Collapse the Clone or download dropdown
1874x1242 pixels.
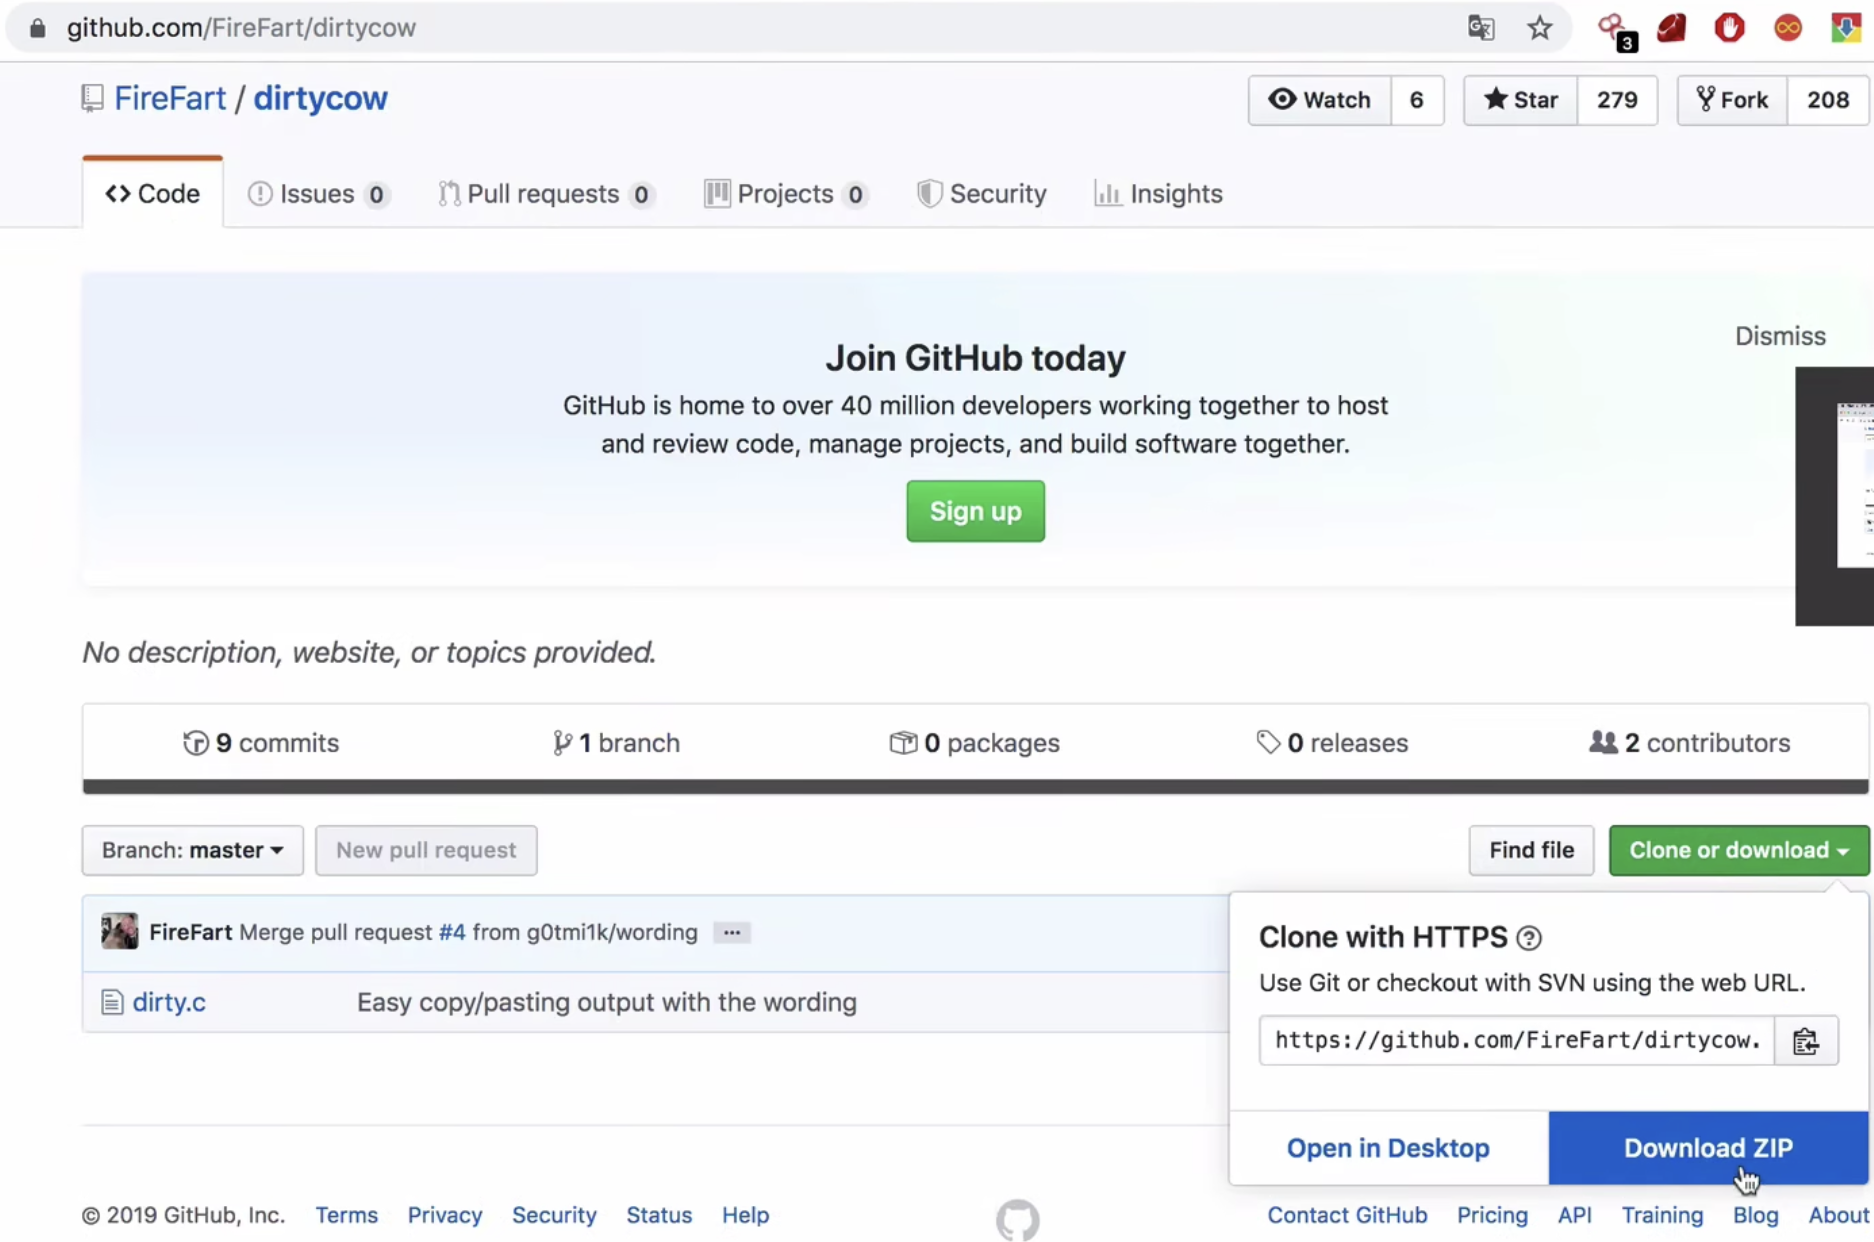coord(1738,850)
